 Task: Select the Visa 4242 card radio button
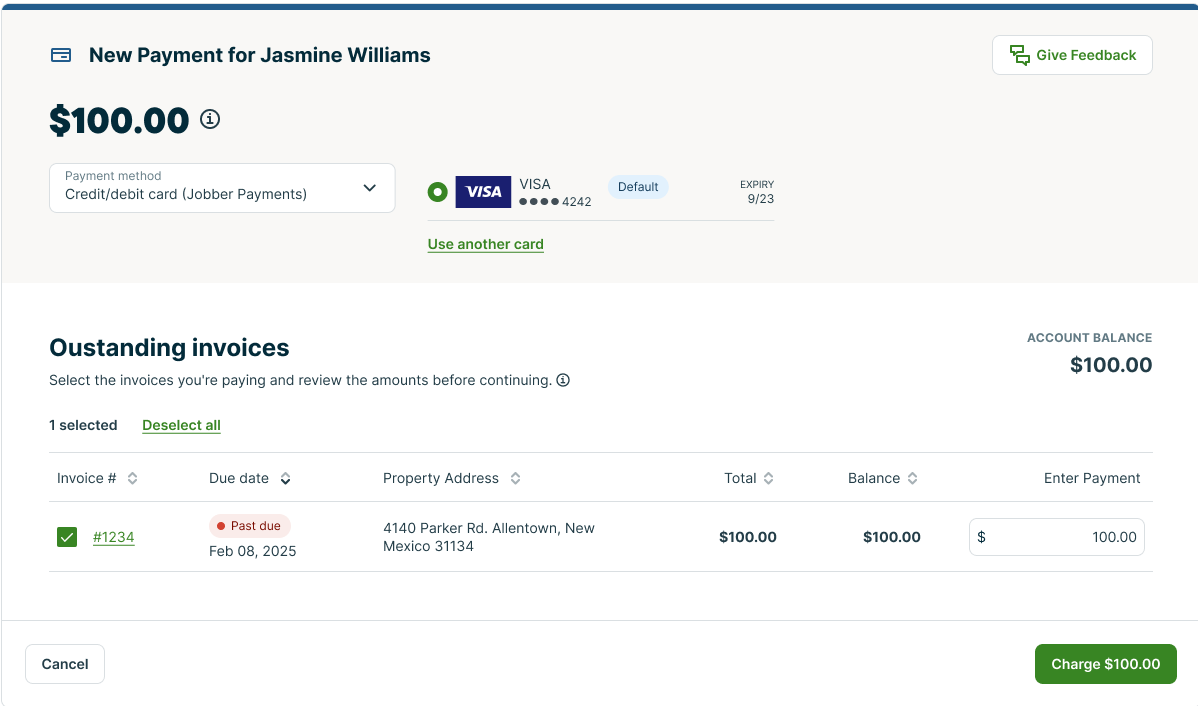click(x=437, y=191)
